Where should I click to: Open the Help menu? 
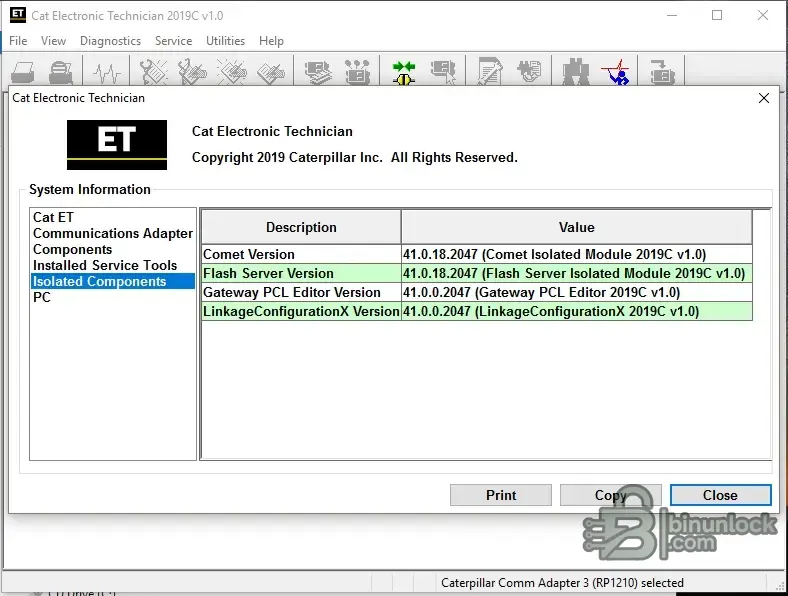271,41
